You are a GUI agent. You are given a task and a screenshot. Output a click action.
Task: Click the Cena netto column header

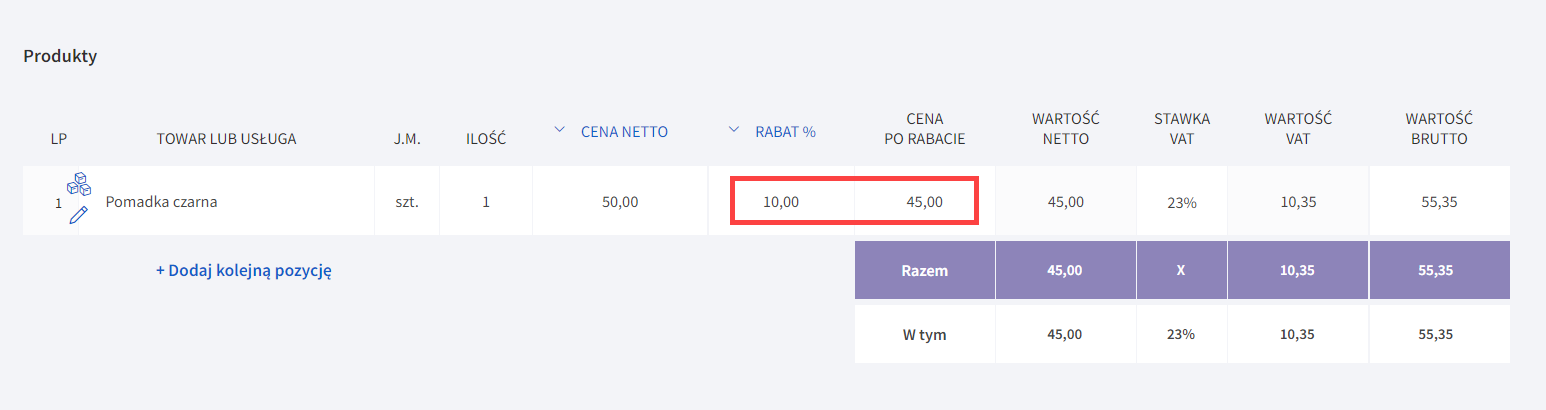(x=624, y=131)
